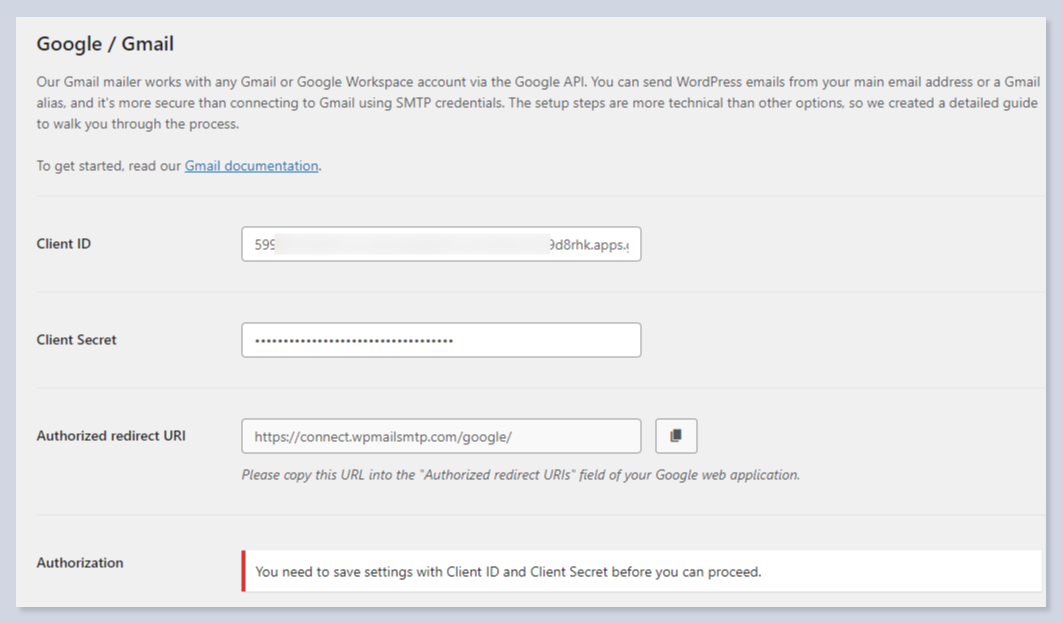The image size is (1063, 623).
Task: Click the 'Client ID' label
Action: [x=64, y=244]
